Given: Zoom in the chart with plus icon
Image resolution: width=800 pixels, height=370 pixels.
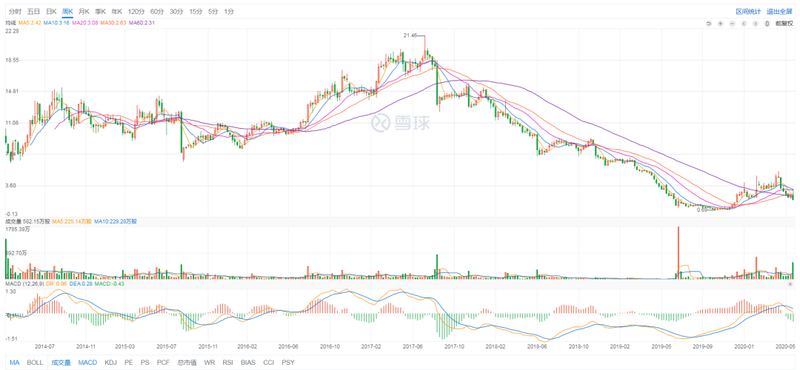Looking at the screenshot, I should point(720,23).
